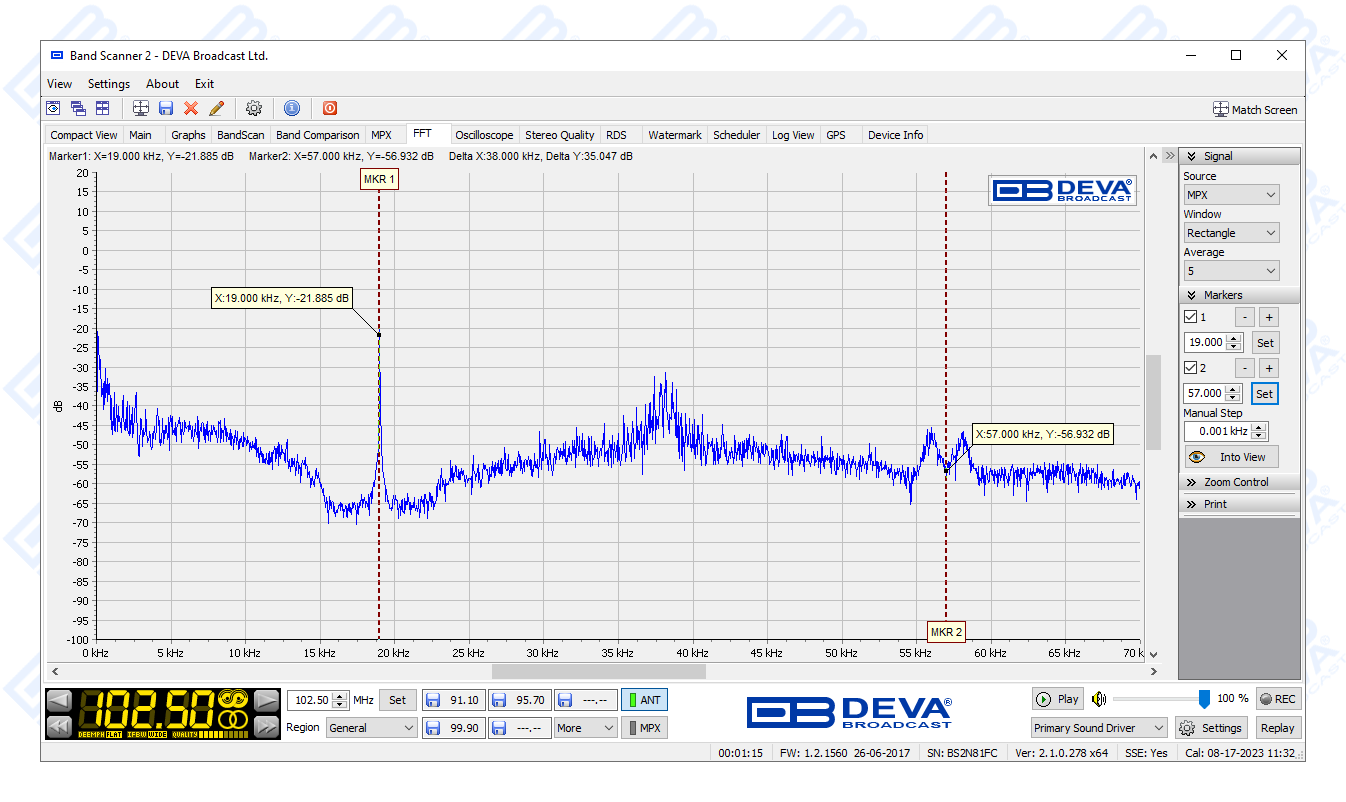The height and width of the screenshot is (802, 1346).
Task: Click the Manual Step input field
Action: pos(1217,432)
